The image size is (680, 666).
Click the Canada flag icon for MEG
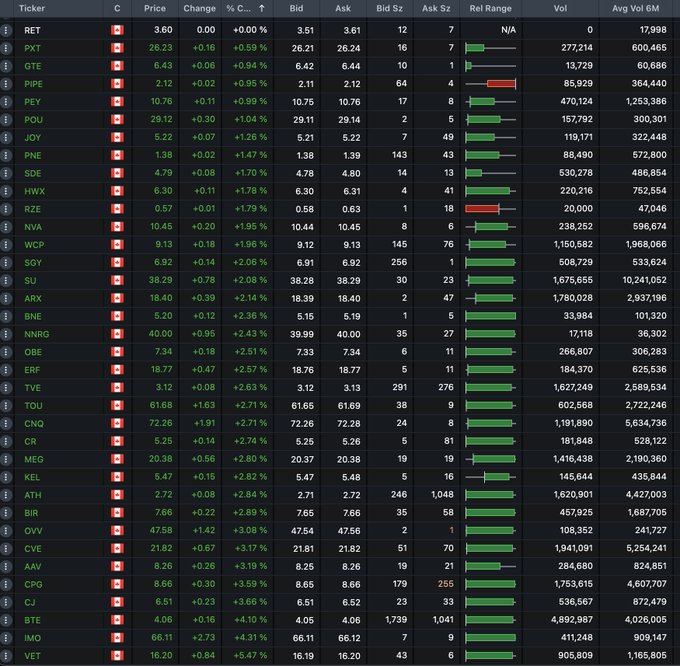click(x=117, y=459)
